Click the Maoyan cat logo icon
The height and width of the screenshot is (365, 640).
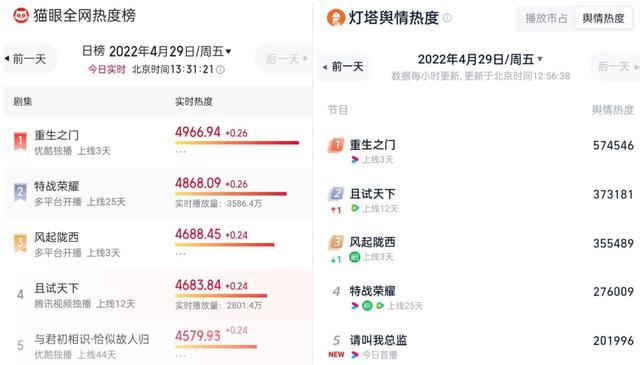coord(20,16)
